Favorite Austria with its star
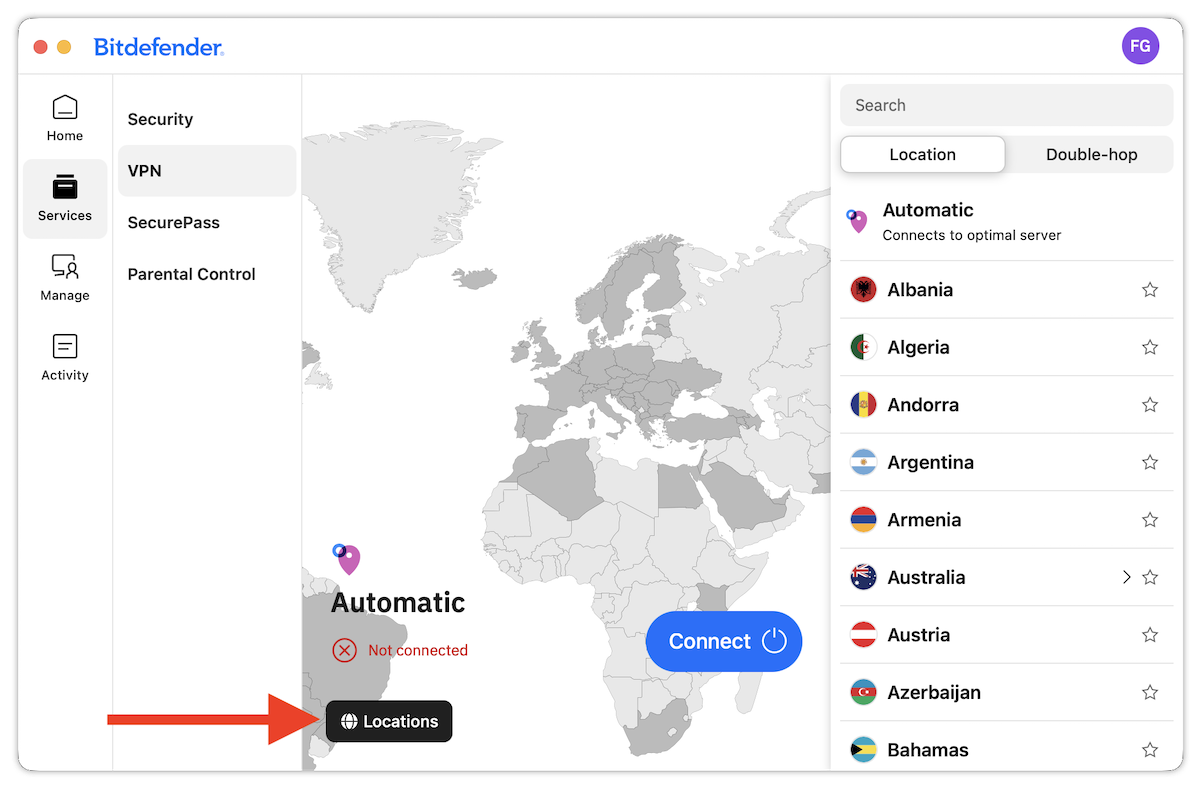This screenshot has width=1200, height=790. pos(1150,635)
